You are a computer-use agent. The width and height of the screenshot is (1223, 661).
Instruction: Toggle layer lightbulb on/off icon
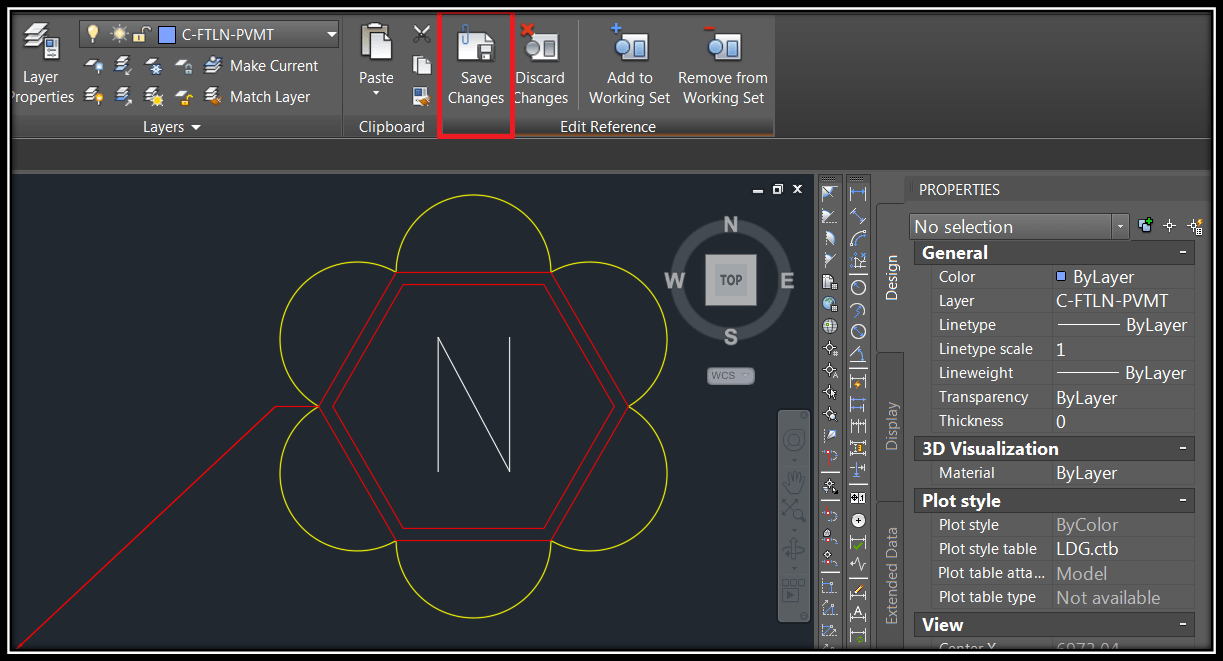[93, 34]
